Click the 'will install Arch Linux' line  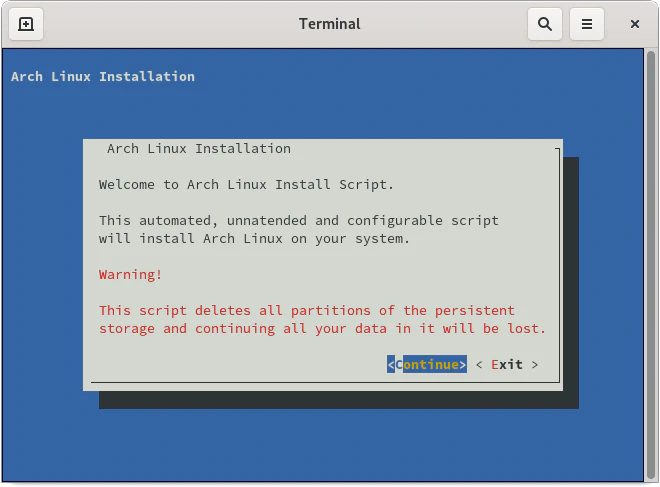[x=254, y=239]
